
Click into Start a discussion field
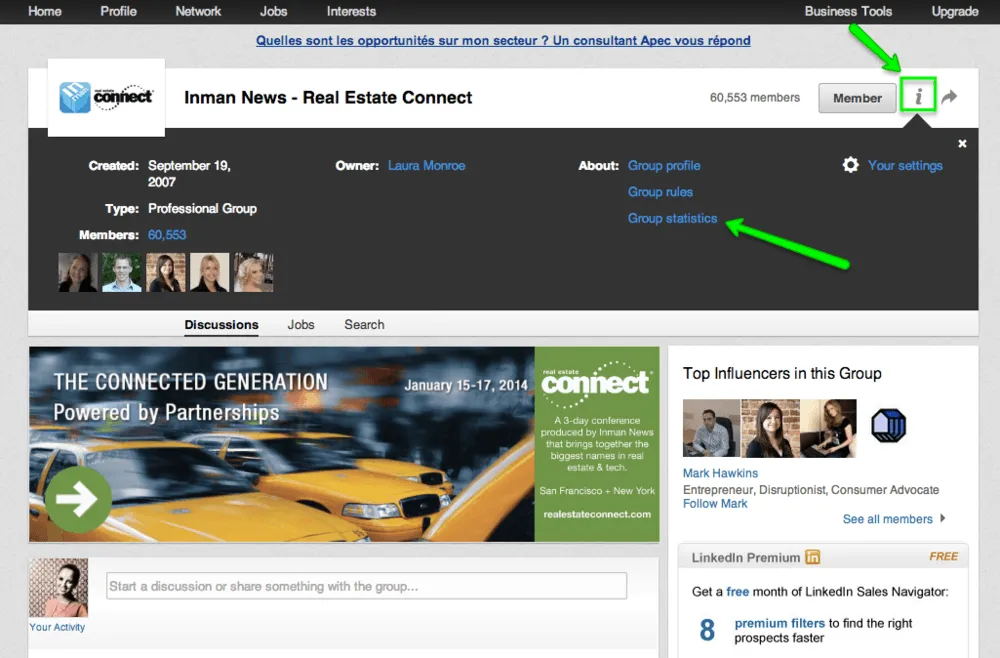pos(366,586)
